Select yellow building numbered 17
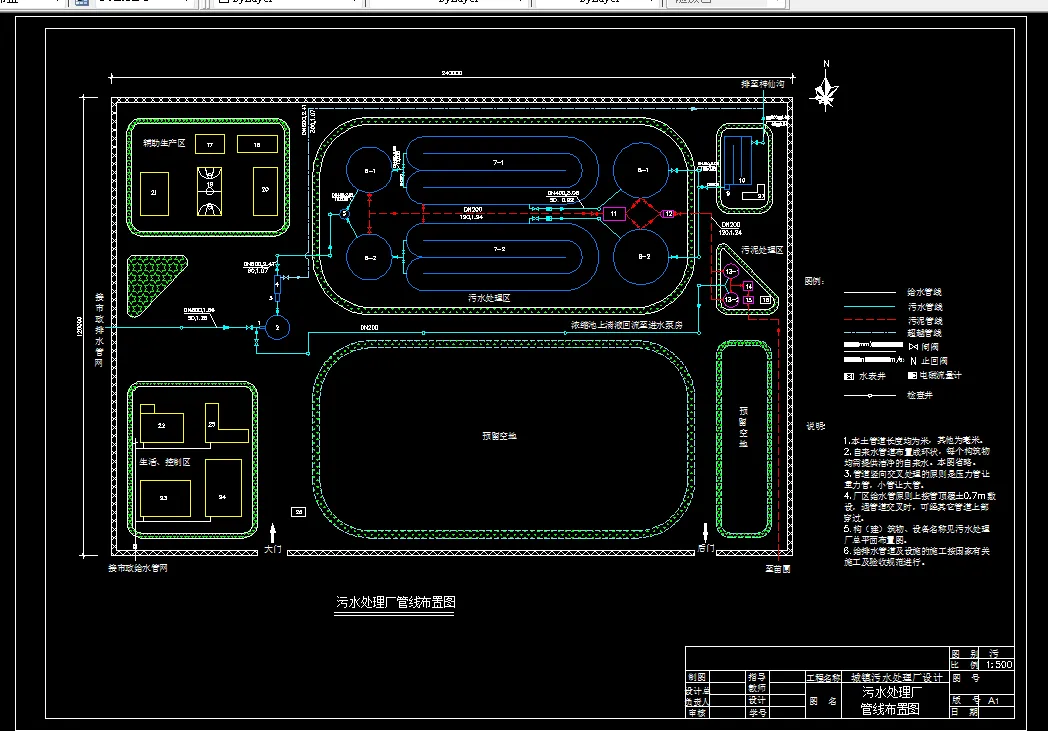This screenshot has width=1048, height=731. click(x=210, y=144)
